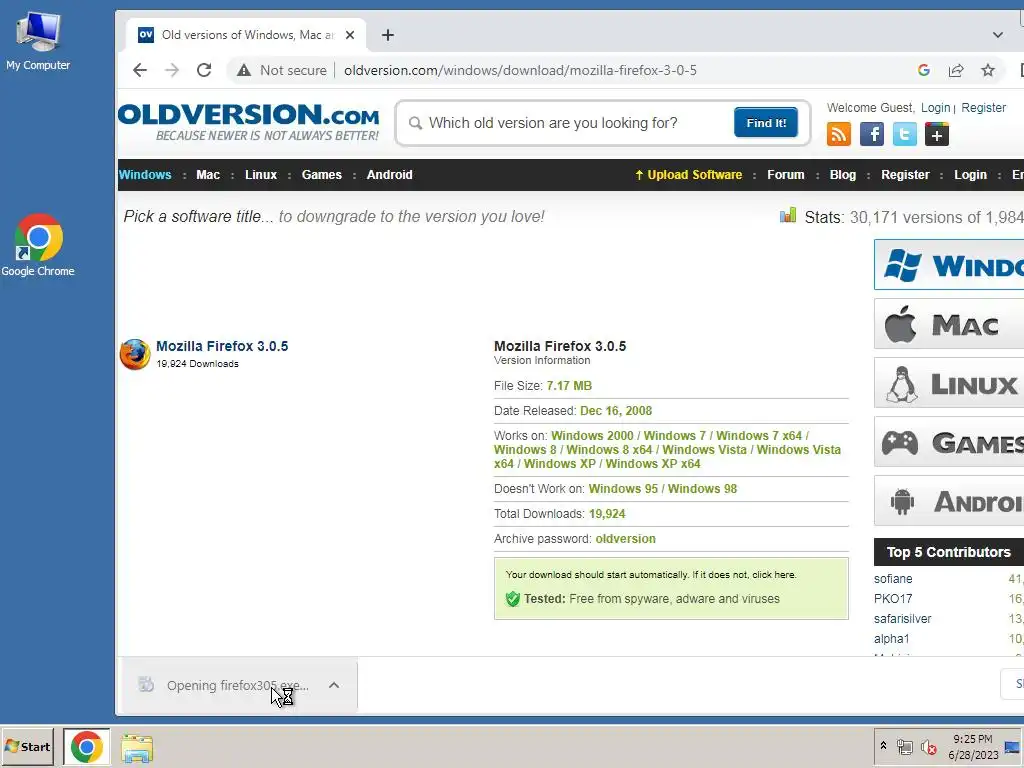Click the OLDVERSION.com logo
Screen dimensions: 1024x768
pos(249,122)
